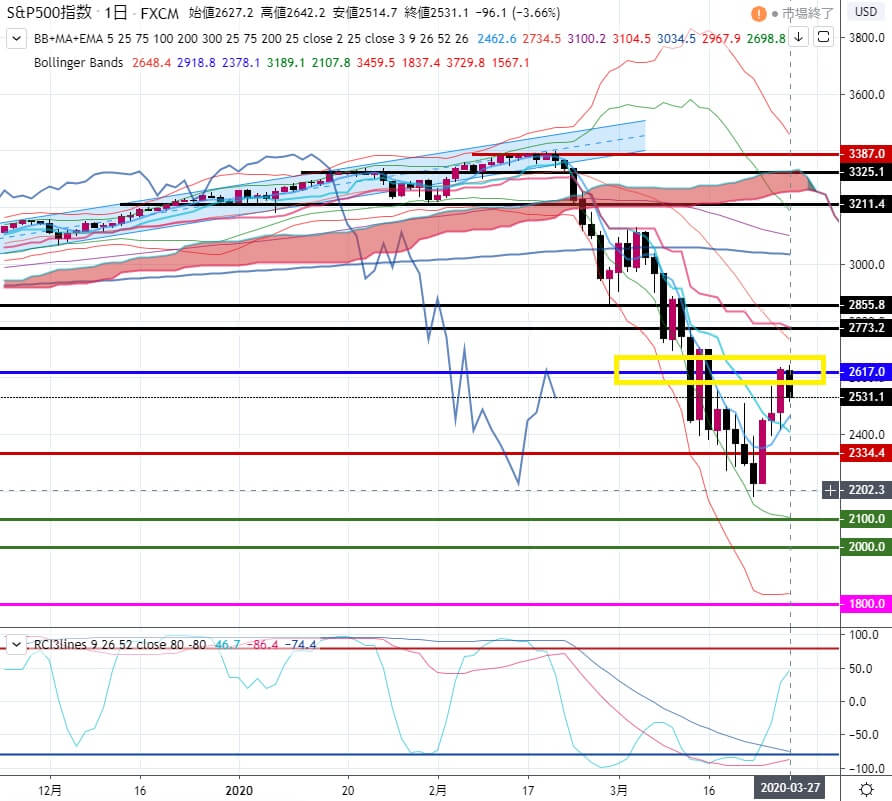
Task: Click the 3211.4 price label
Action: pyautogui.click(x=866, y=204)
